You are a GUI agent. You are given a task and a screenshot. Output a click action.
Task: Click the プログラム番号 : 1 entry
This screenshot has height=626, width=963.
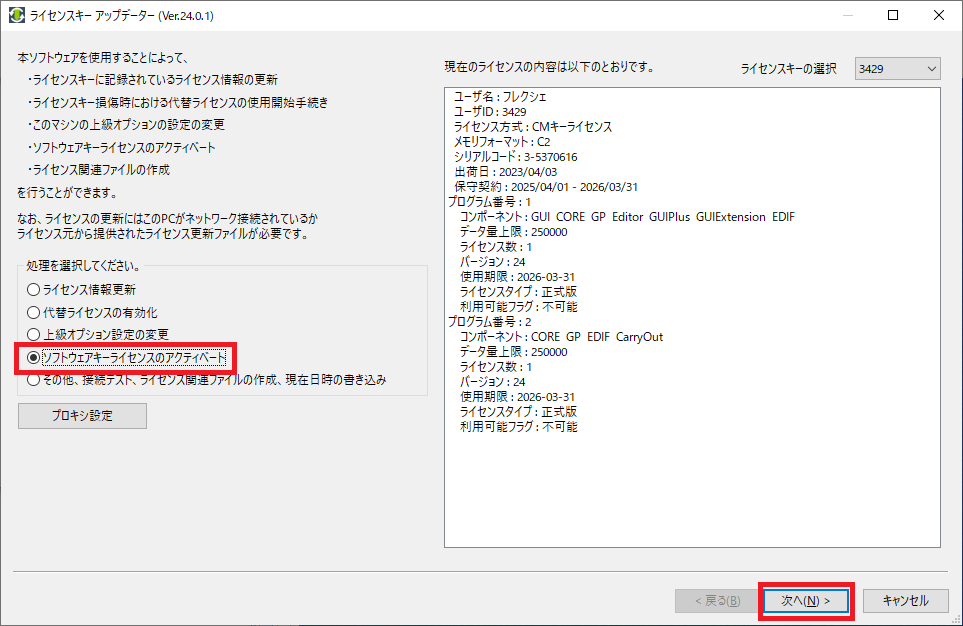point(489,202)
